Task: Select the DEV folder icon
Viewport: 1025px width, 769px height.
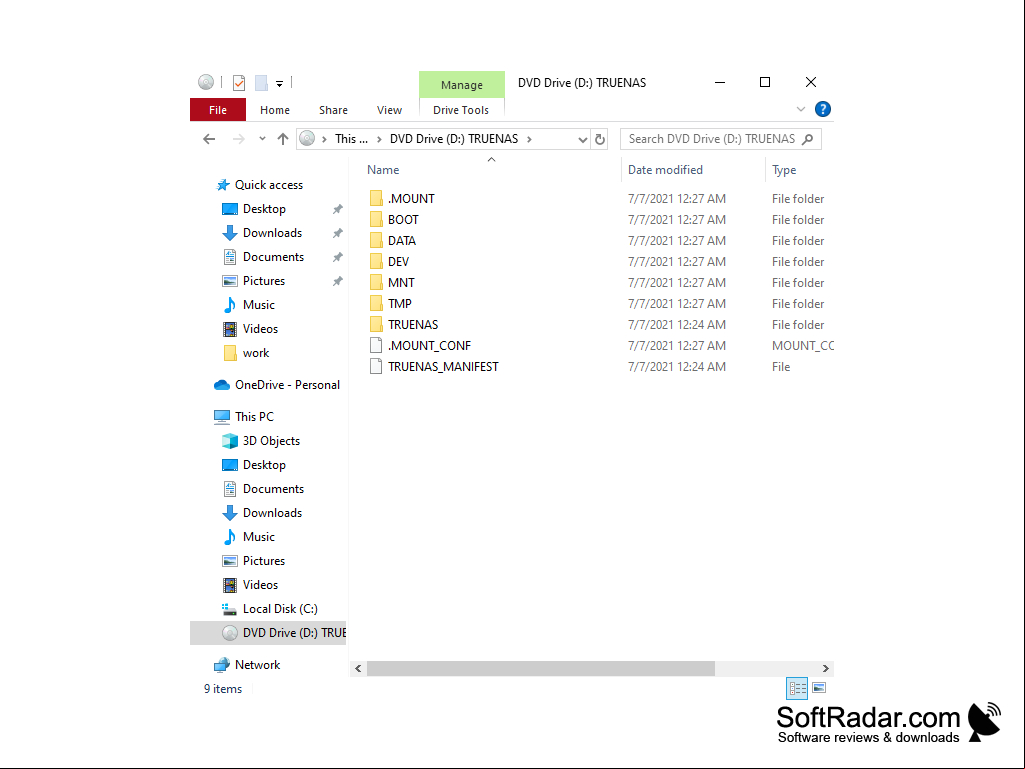Action: 376,261
